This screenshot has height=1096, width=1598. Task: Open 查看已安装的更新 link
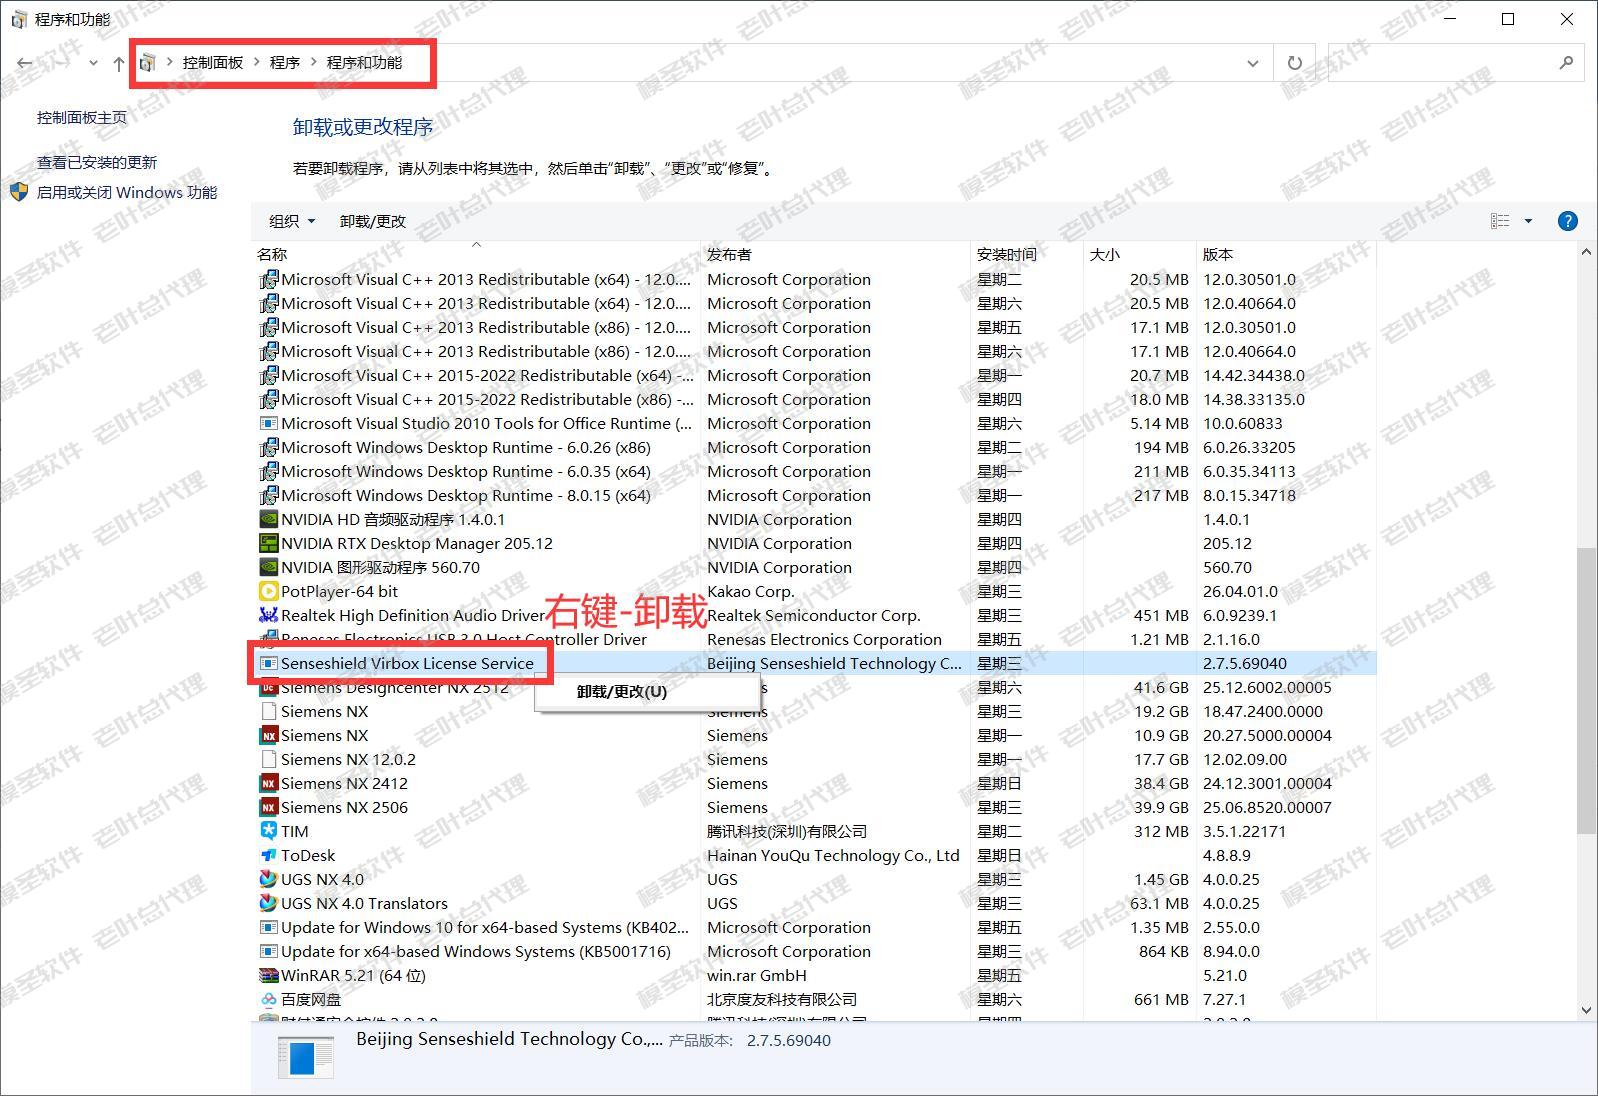(97, 162)
